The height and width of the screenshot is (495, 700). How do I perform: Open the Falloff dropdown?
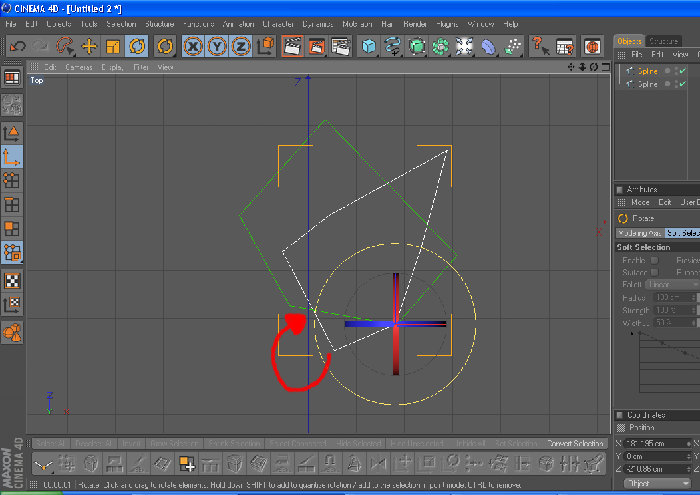[x=672, y=284]
